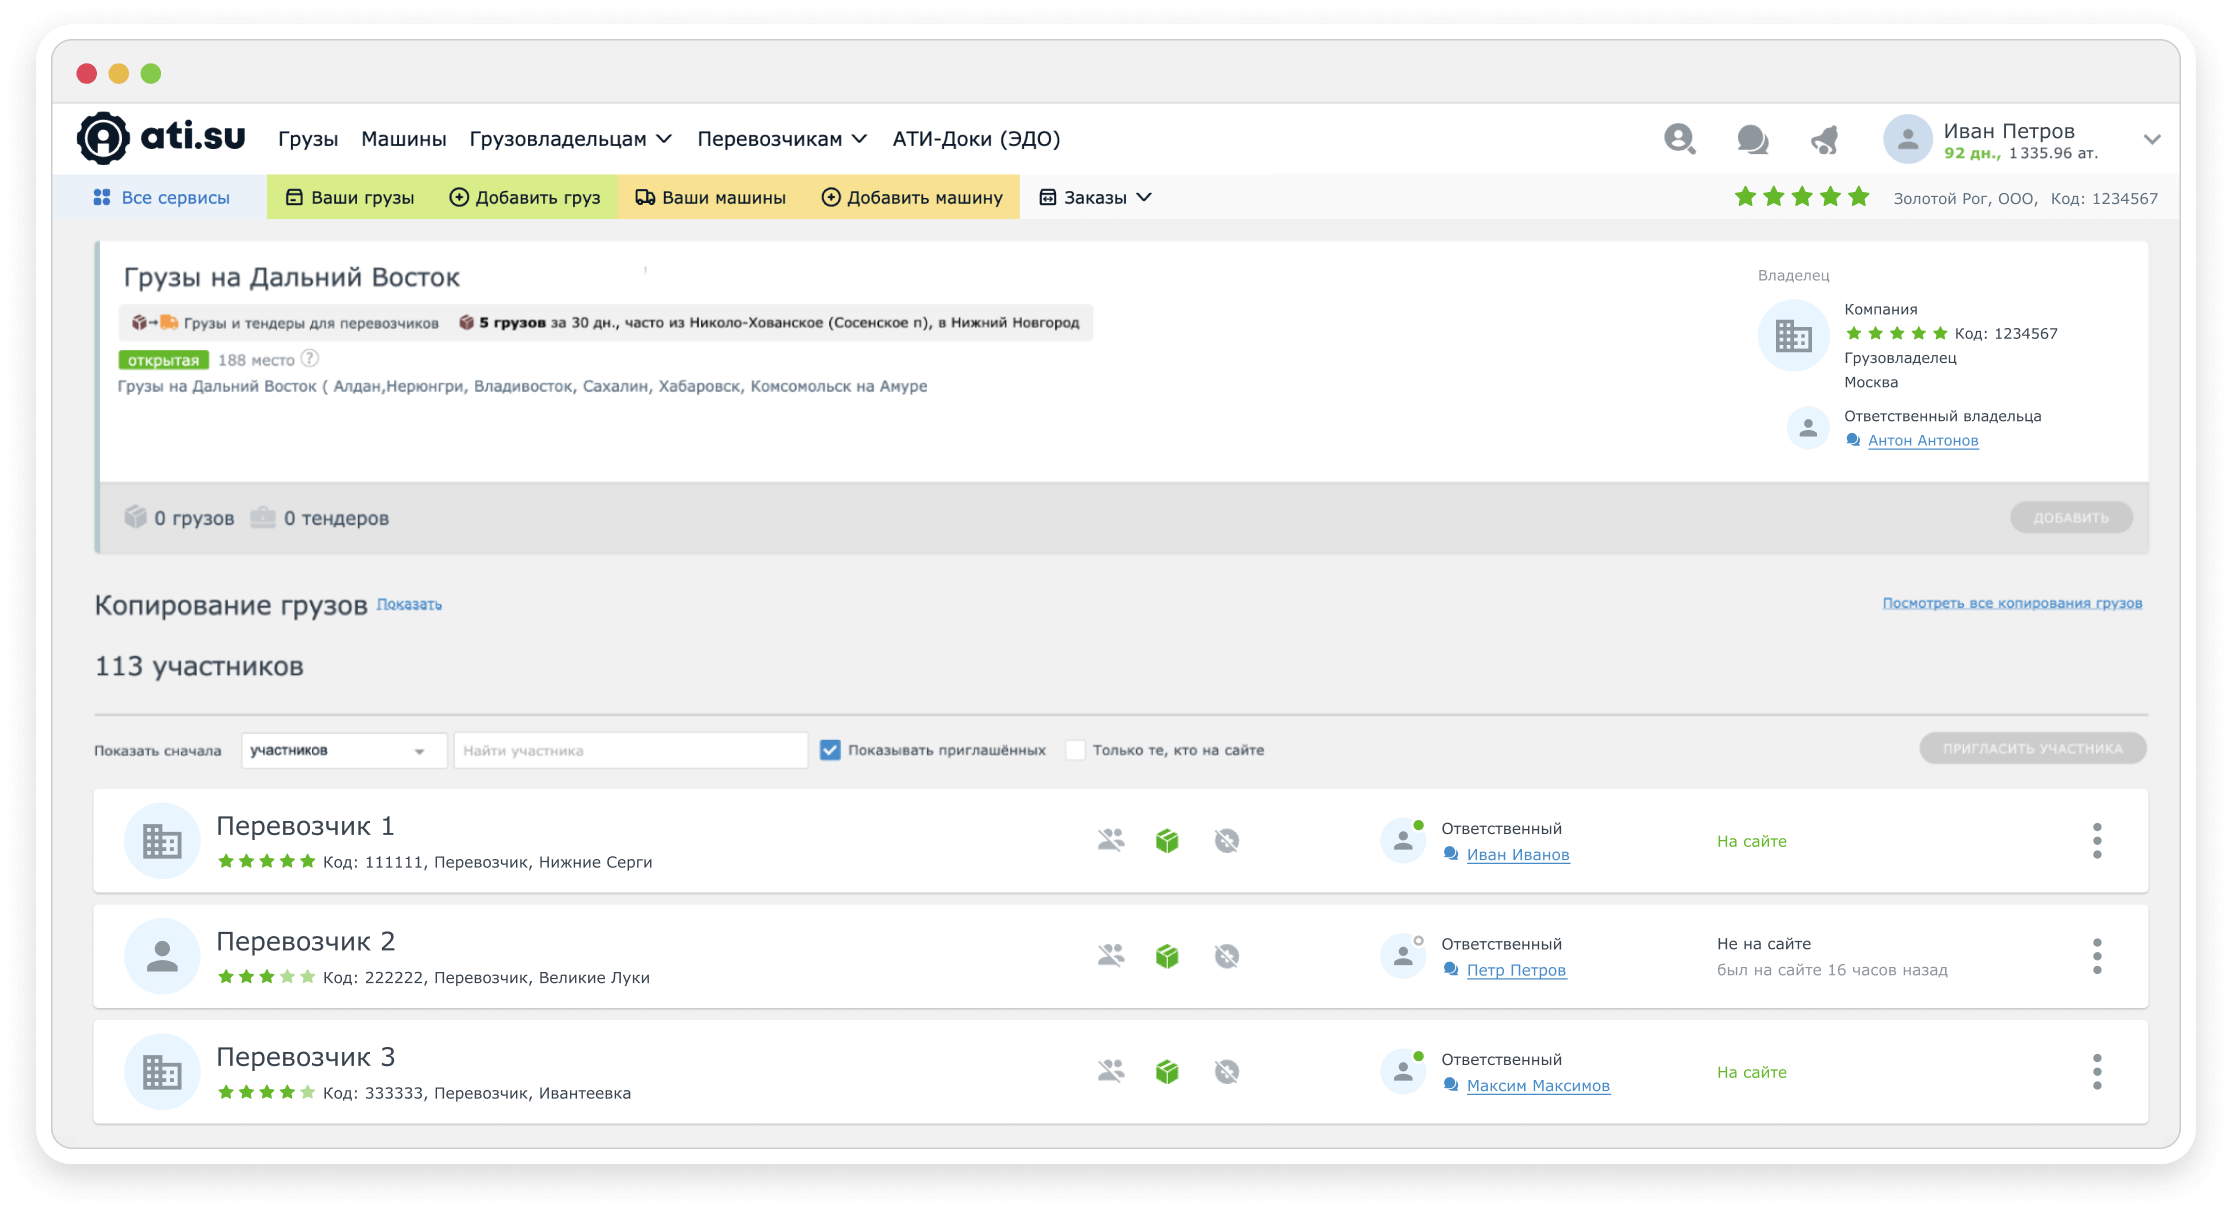Click the help question mark near 188 место

point(310,359)
